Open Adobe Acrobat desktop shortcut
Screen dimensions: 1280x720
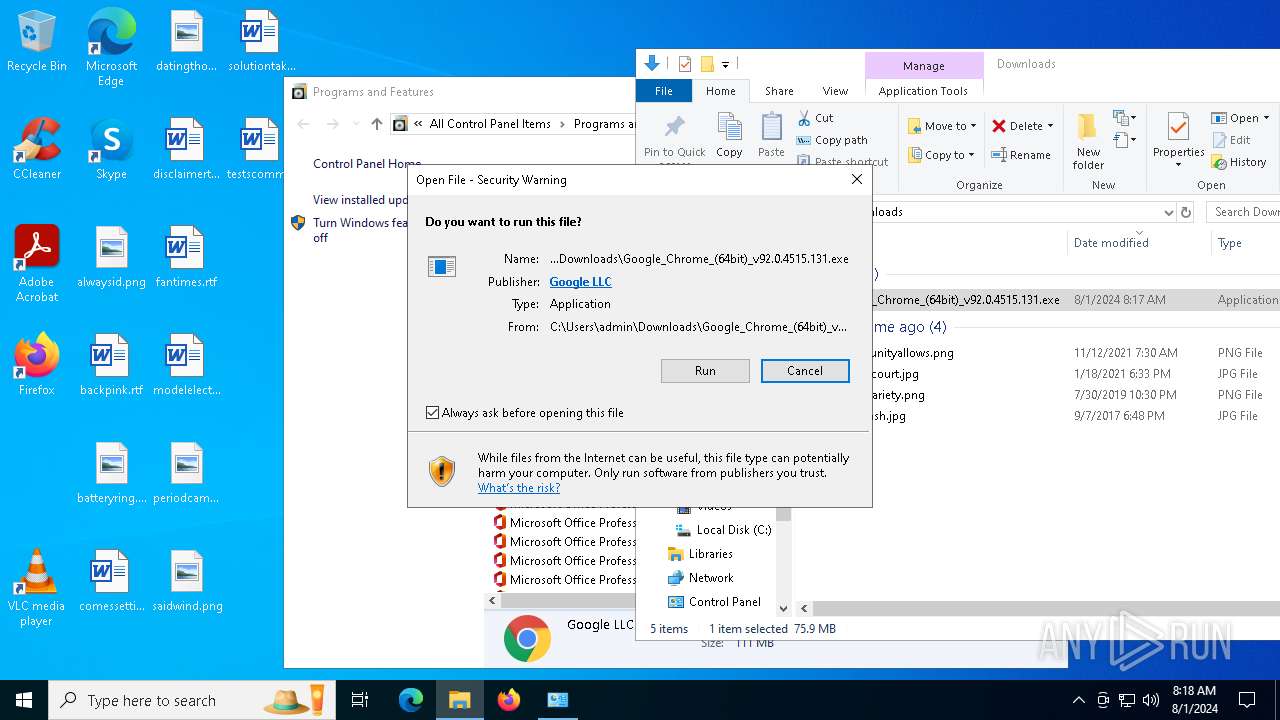click(x=37, y=264)
